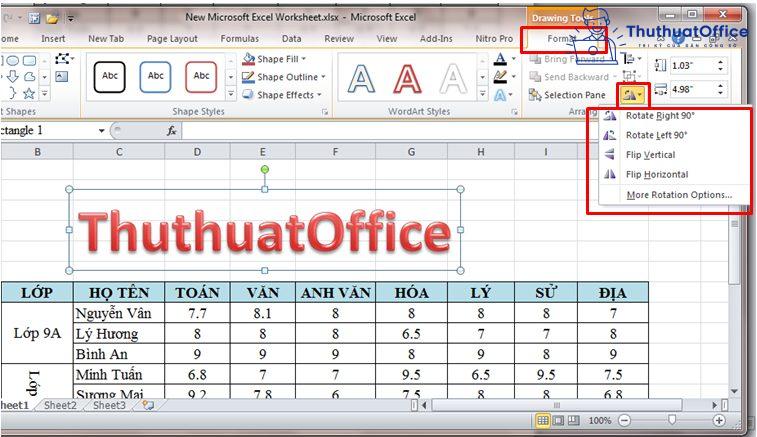This screenshot has height=437, width=757.
Task: Switch to the Insert ribbon tab
Action: coord(53,39)
